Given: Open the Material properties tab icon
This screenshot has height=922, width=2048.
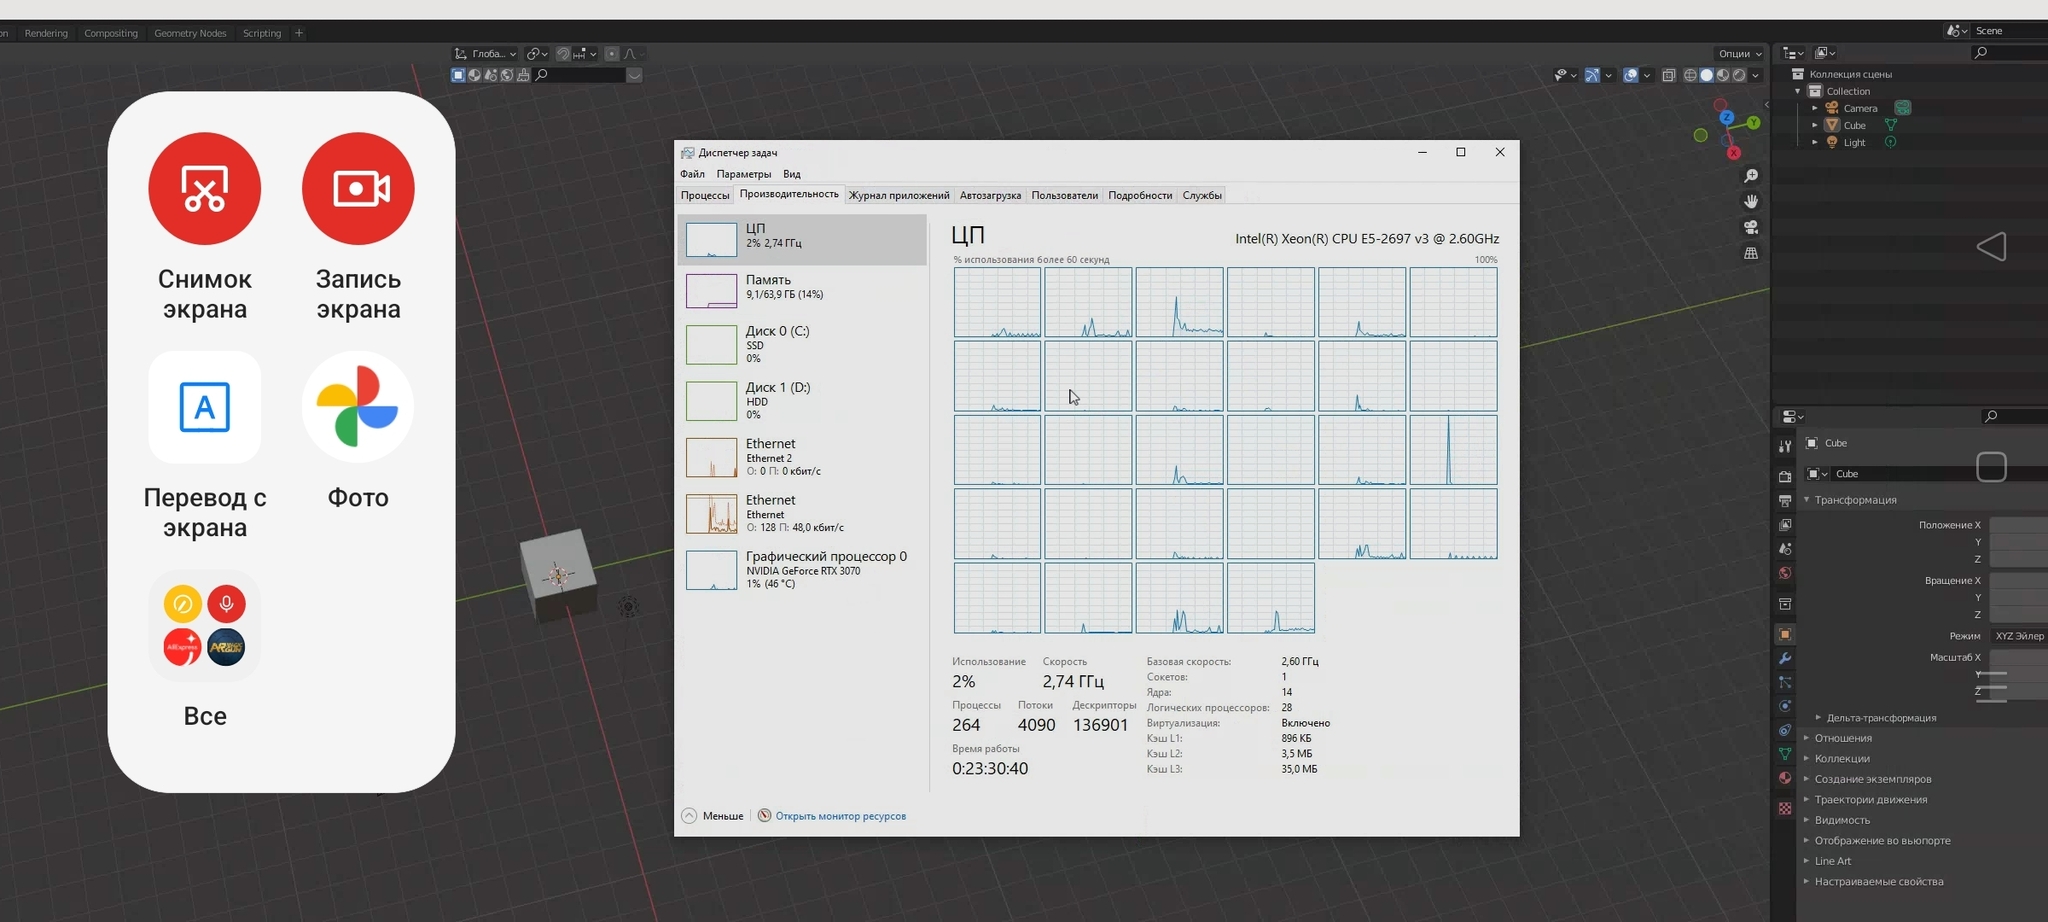Looking at the screenshot, I should coord(1785,778).
